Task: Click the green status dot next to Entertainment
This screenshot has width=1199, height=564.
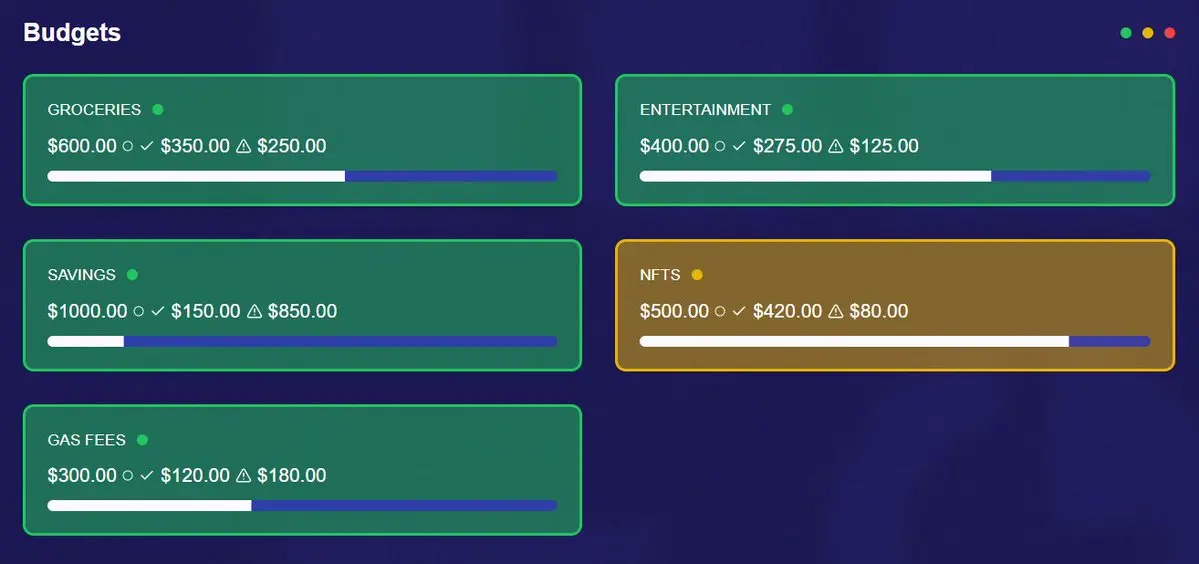Action: pyautogui.click(x=788, y=109)
